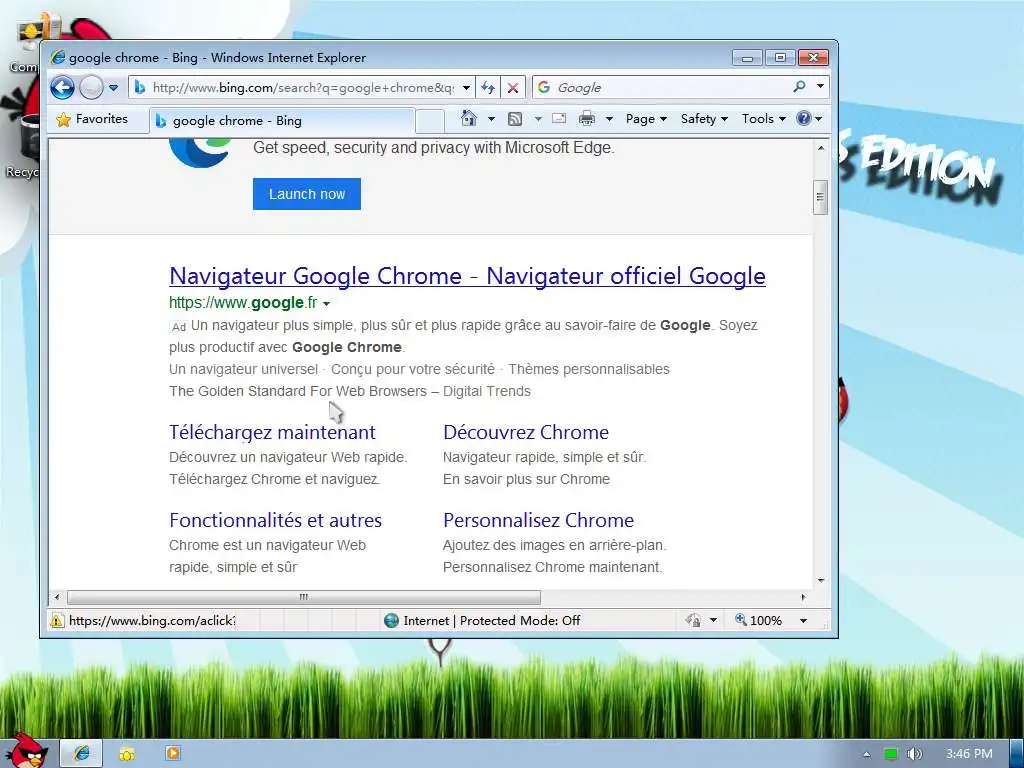Click the Launch now button
The image size is (1024, 768).
[307, 194]
